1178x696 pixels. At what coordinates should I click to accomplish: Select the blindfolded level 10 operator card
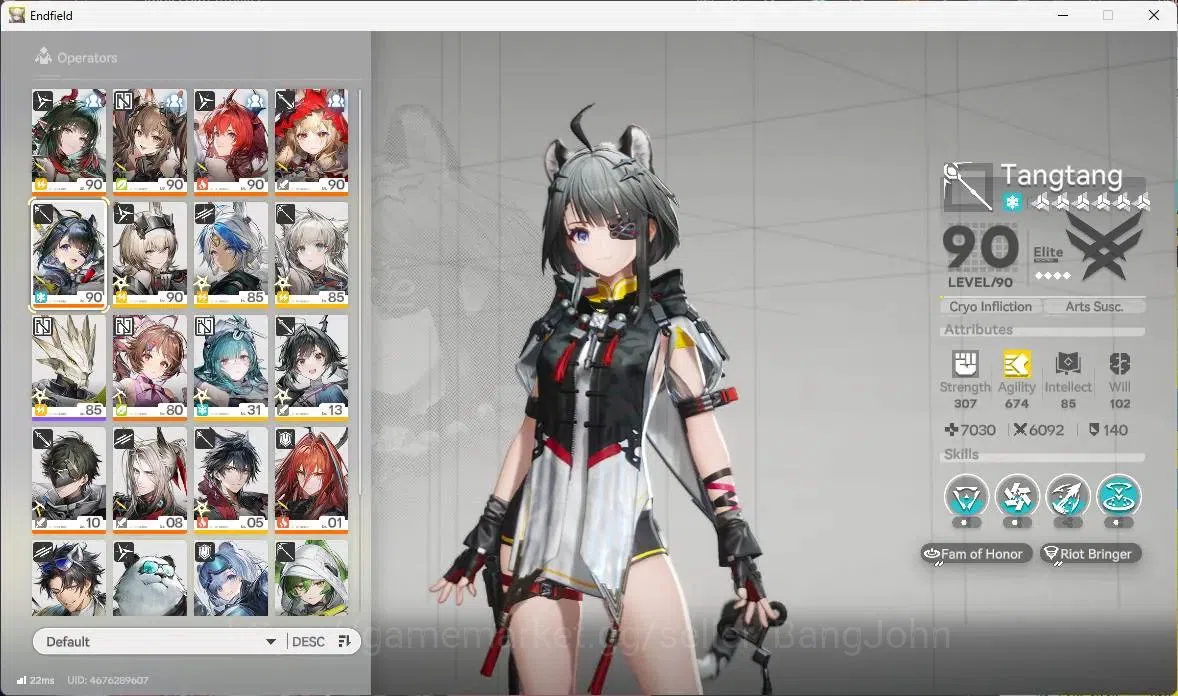click(68, 480)
